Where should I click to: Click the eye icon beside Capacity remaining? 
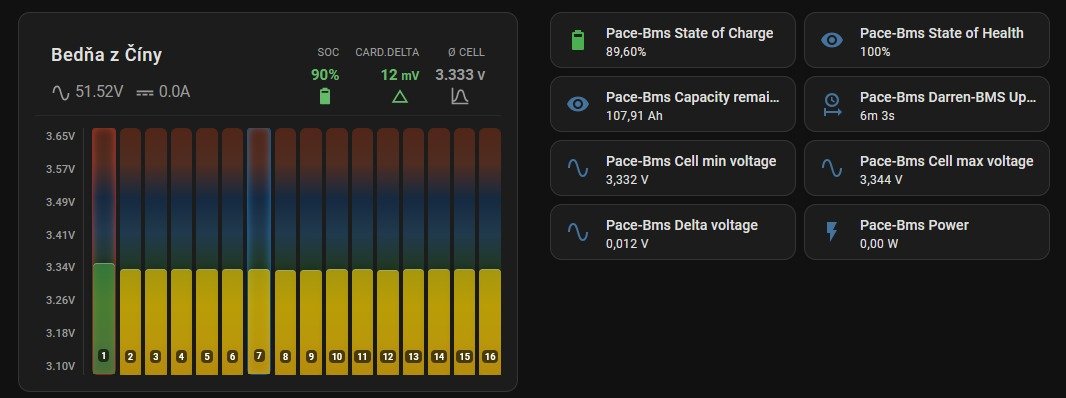tap(577, 104)
